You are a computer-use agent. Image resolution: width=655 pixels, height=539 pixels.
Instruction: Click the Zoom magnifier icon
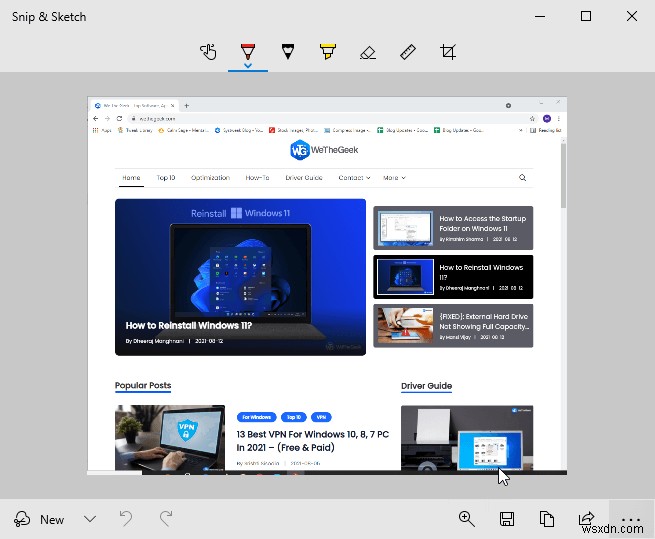click(x=466, y=519)
